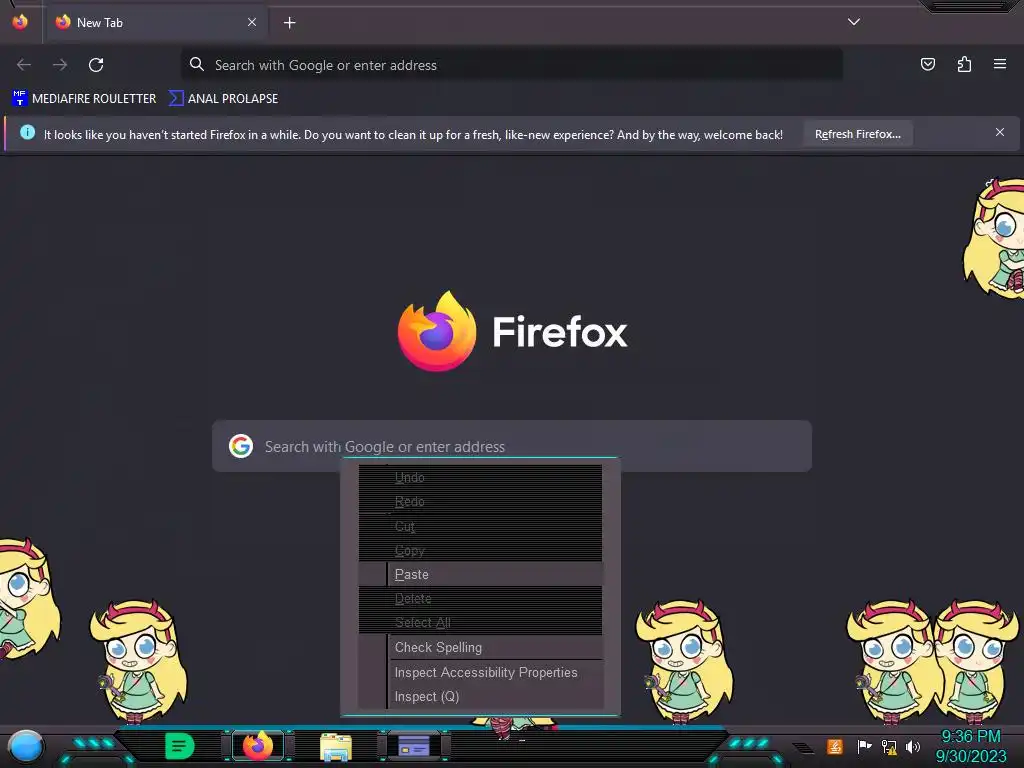Open the second bookmark in bookmarks toolbar

click(x=223, y=99)
